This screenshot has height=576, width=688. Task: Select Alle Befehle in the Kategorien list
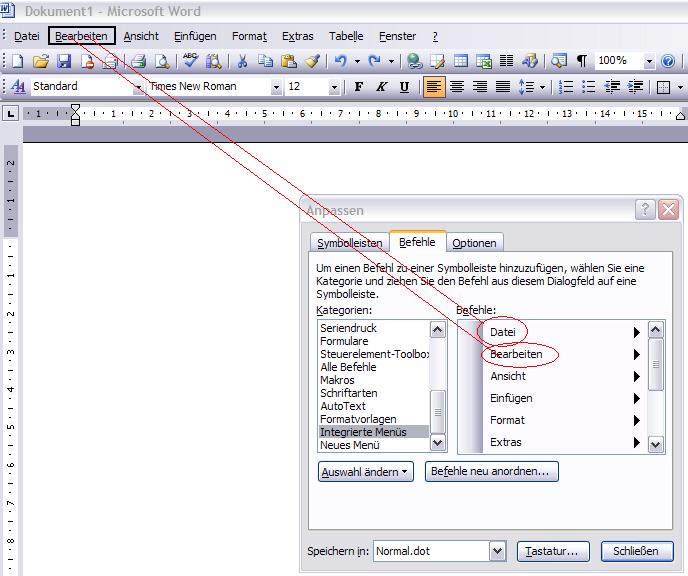[x=348, y=367]
